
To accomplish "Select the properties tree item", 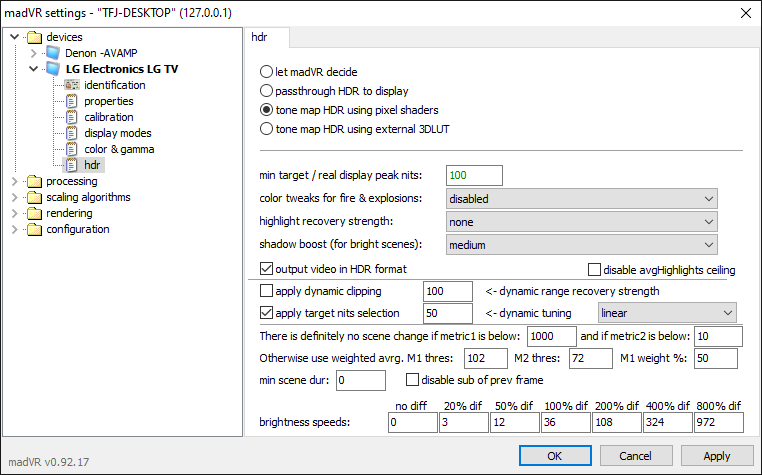I will (108, 101).
